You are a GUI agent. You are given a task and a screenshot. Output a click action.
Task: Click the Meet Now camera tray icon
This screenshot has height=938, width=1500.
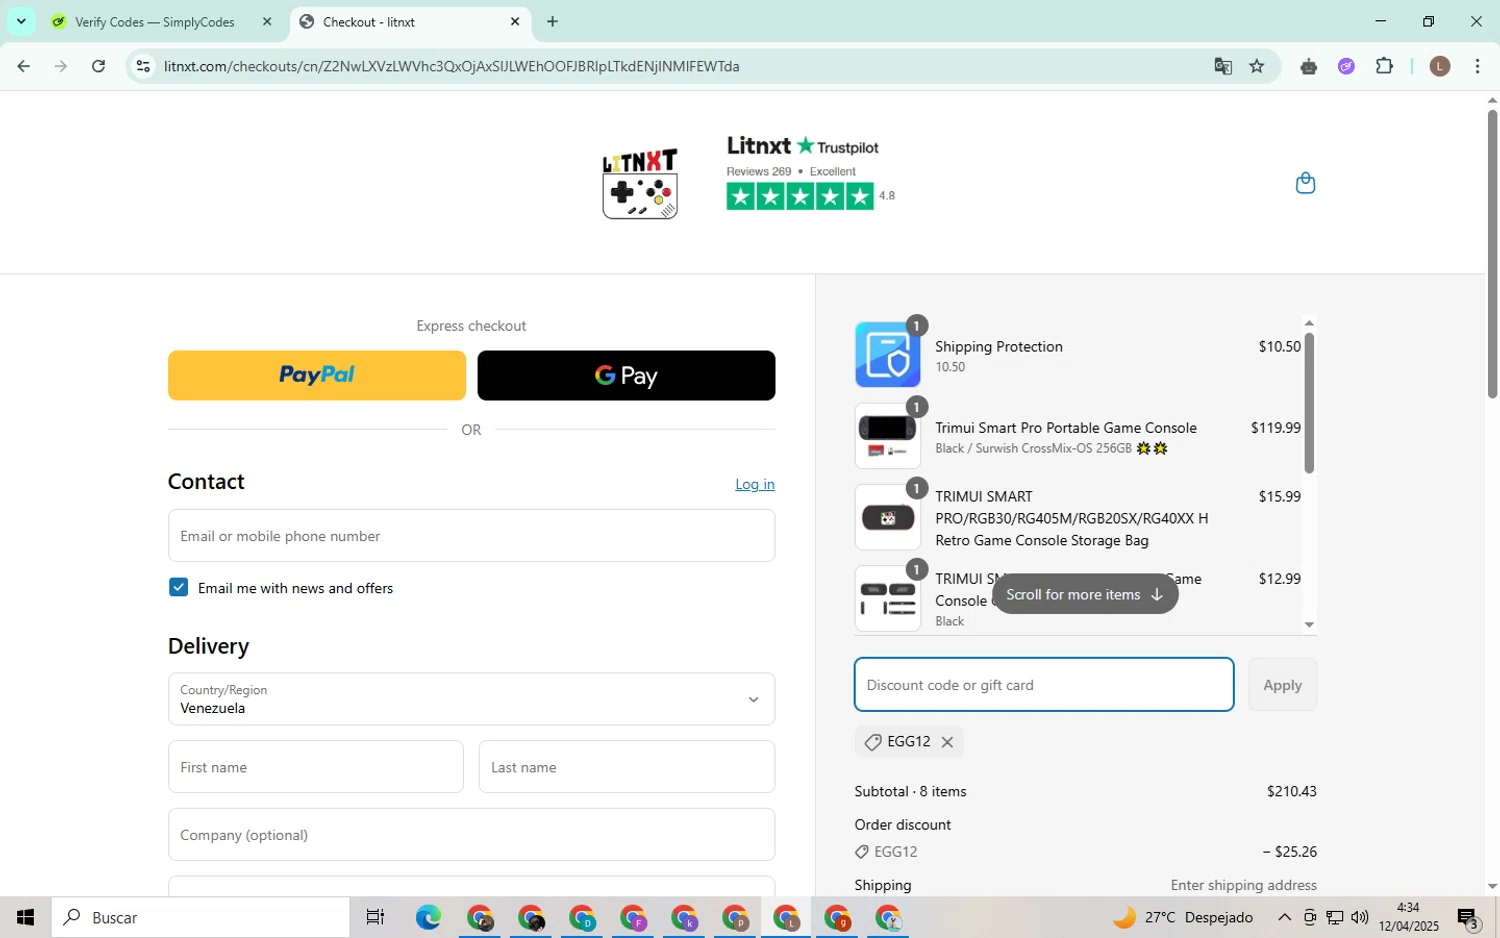[1309, 917]
